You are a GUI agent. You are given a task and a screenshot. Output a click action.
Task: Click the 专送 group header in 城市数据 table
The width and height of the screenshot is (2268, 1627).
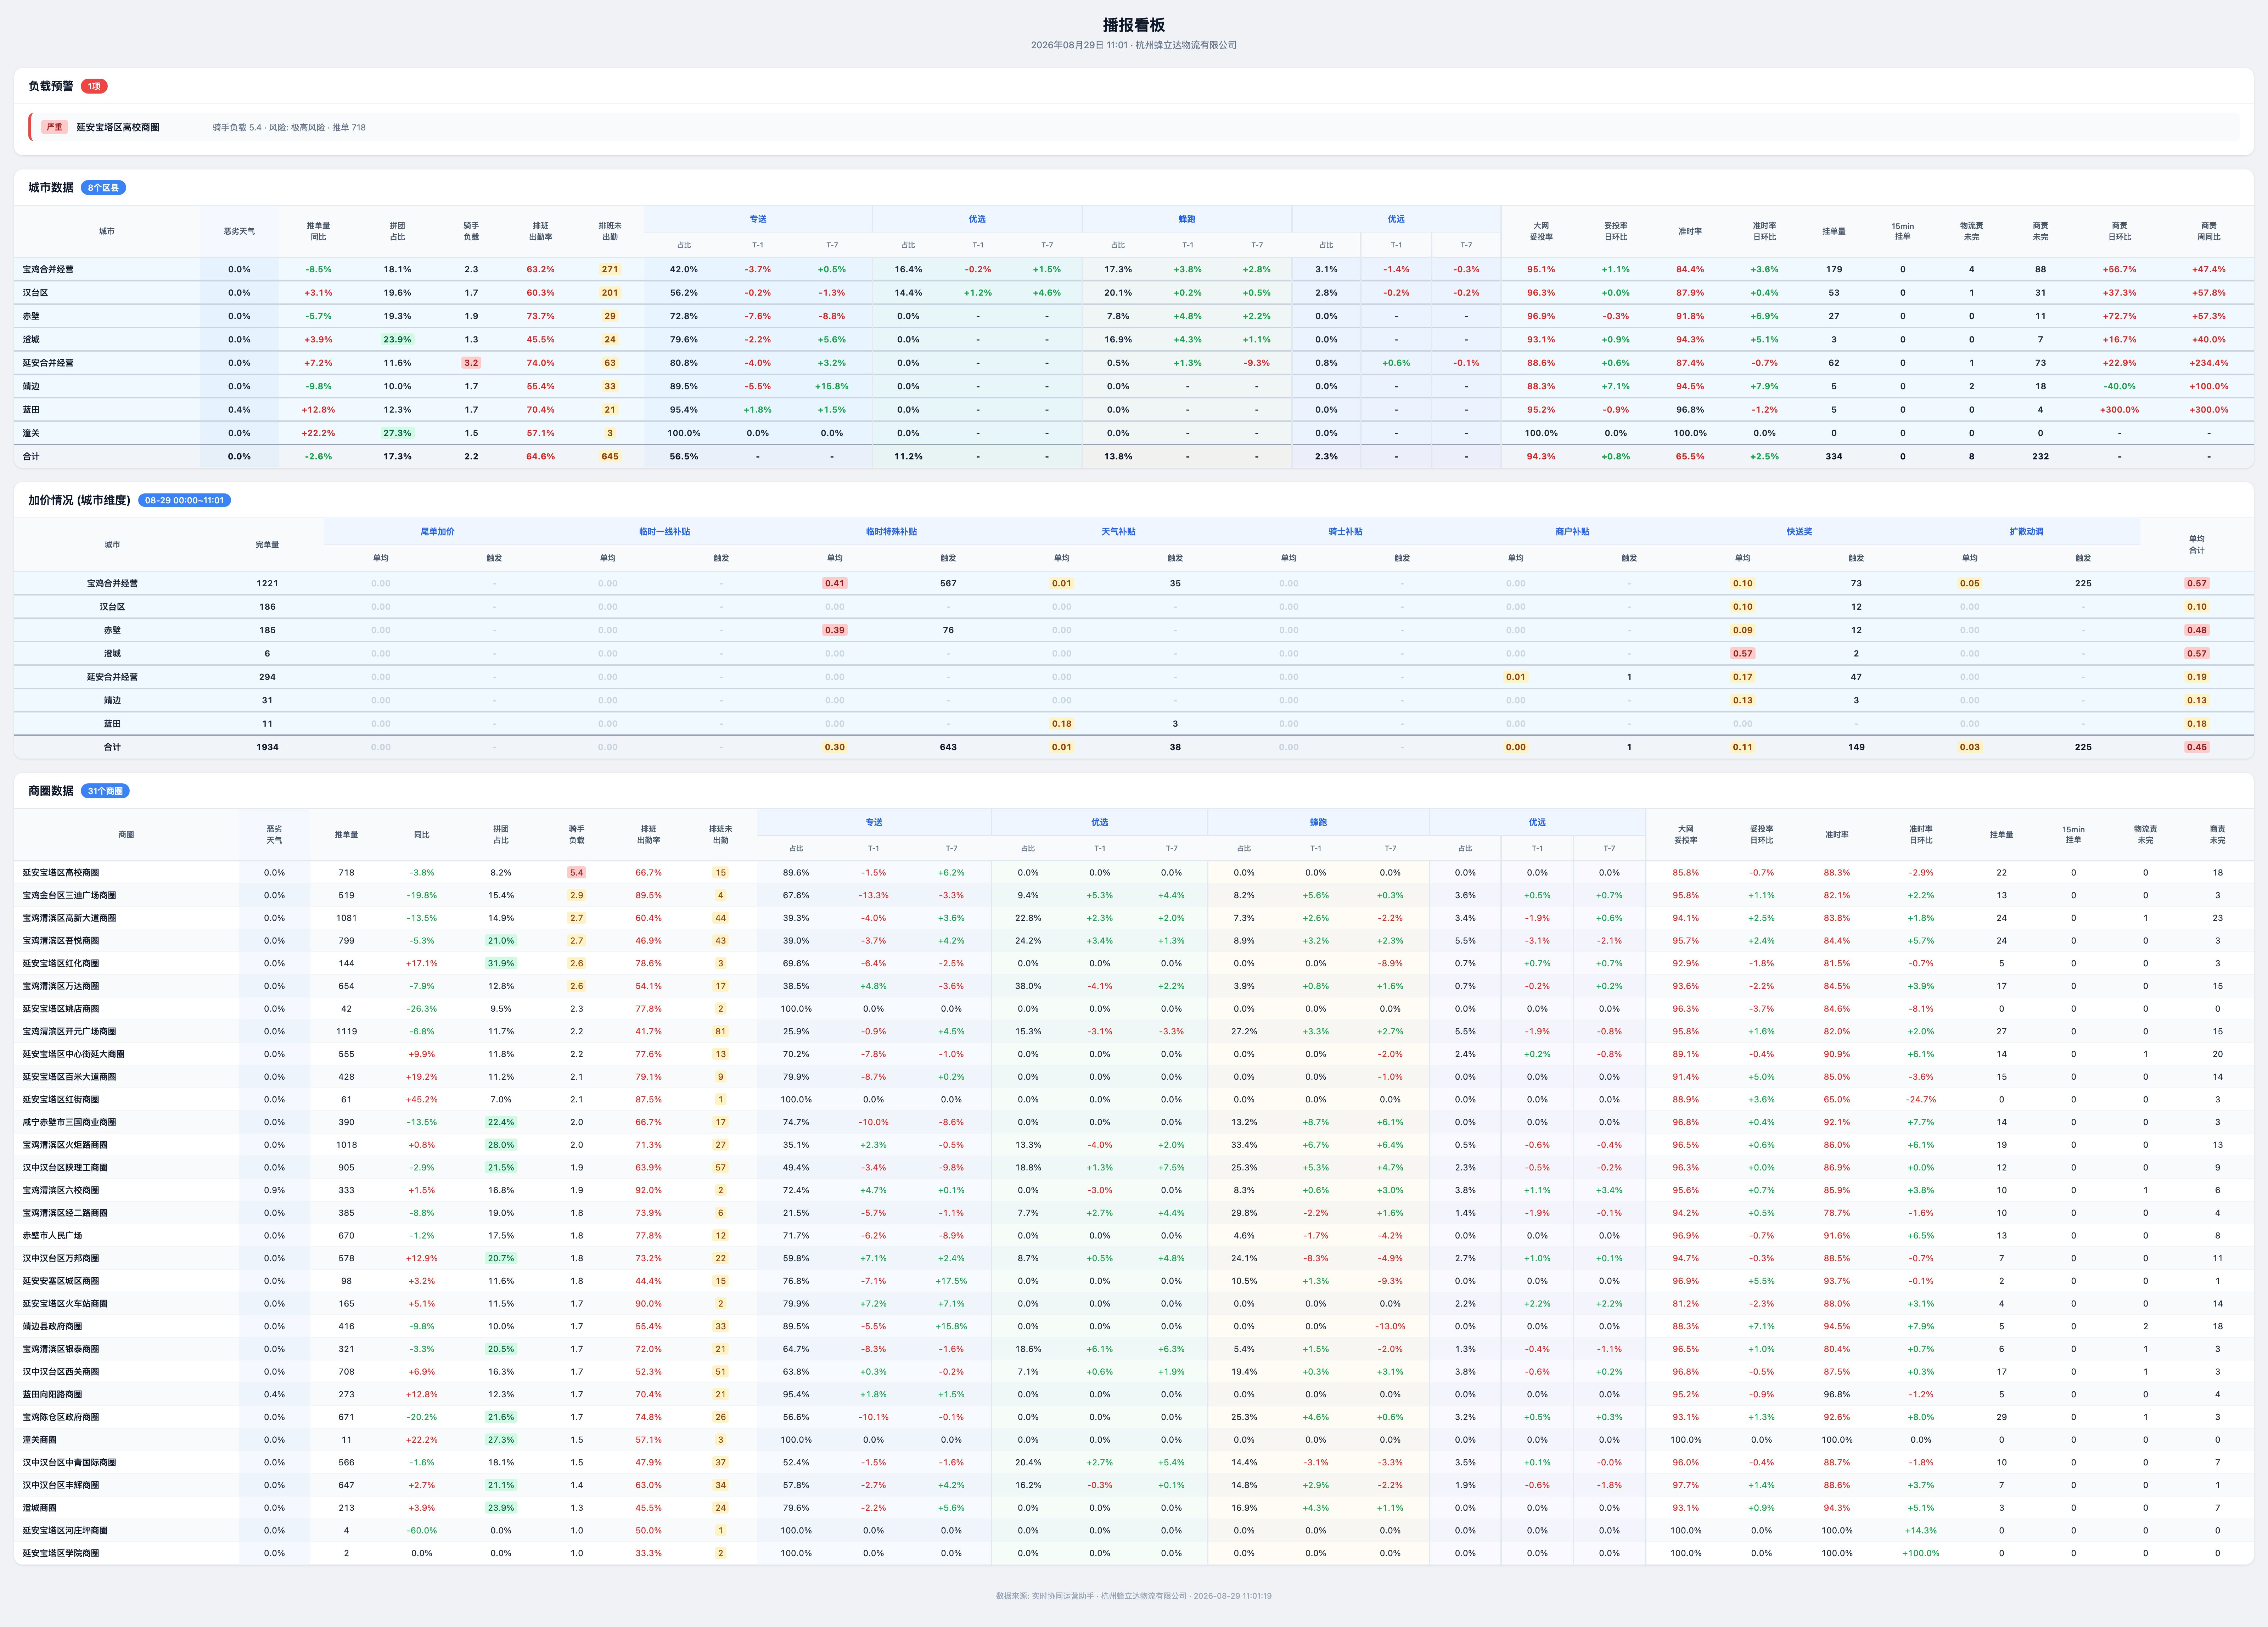pyautogui.click(x=758, y=219)
